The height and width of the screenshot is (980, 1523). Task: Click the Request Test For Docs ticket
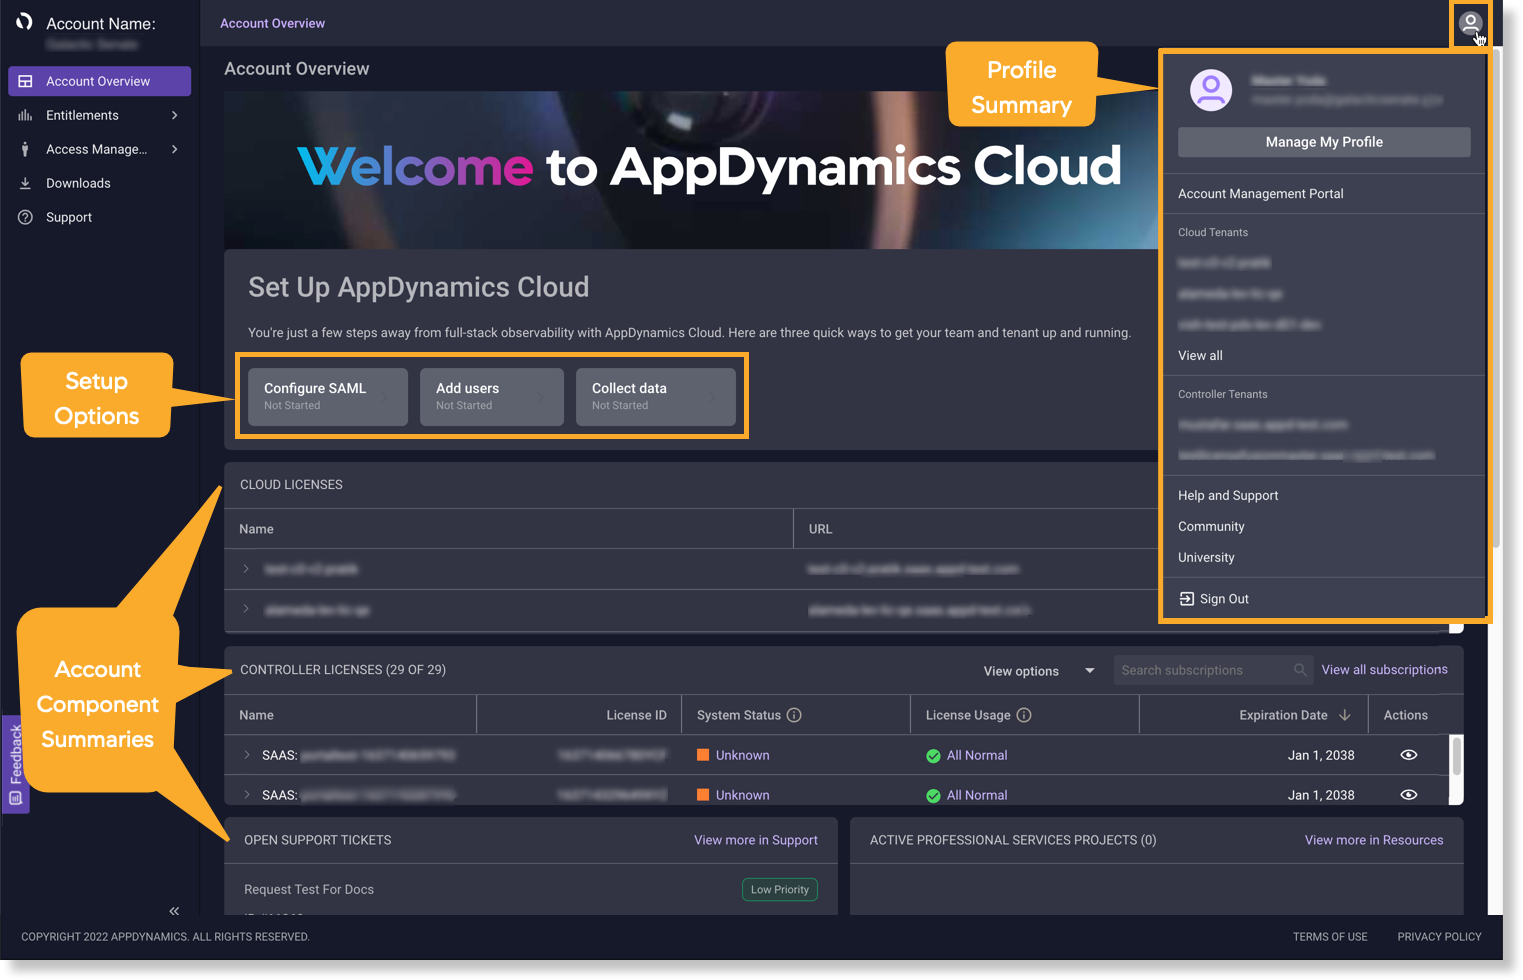(x=309, y=890)
